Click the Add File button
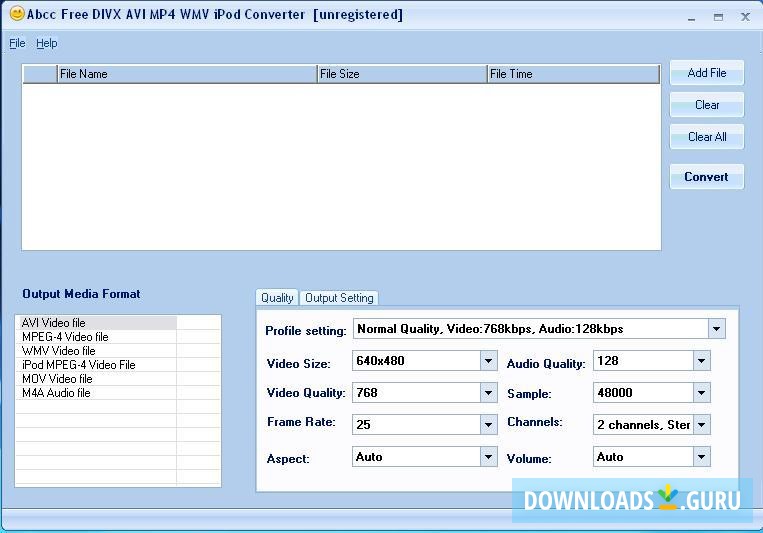The height and width of the screenshot is (533, 763). [707, 73]
